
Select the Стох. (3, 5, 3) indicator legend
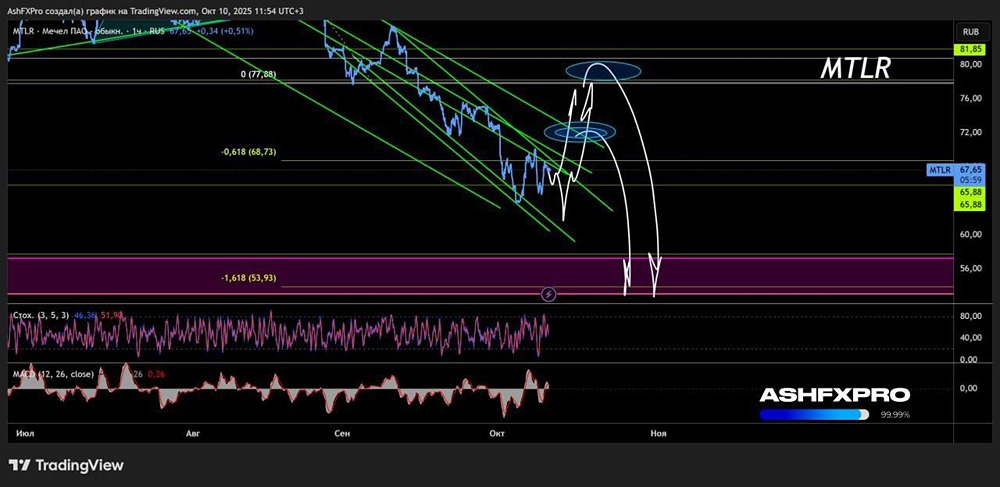click(41, 315)
